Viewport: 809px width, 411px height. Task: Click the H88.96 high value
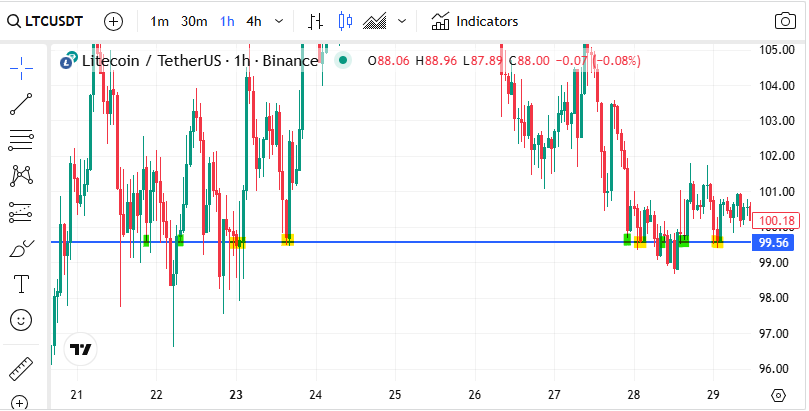tap(436, 61)
